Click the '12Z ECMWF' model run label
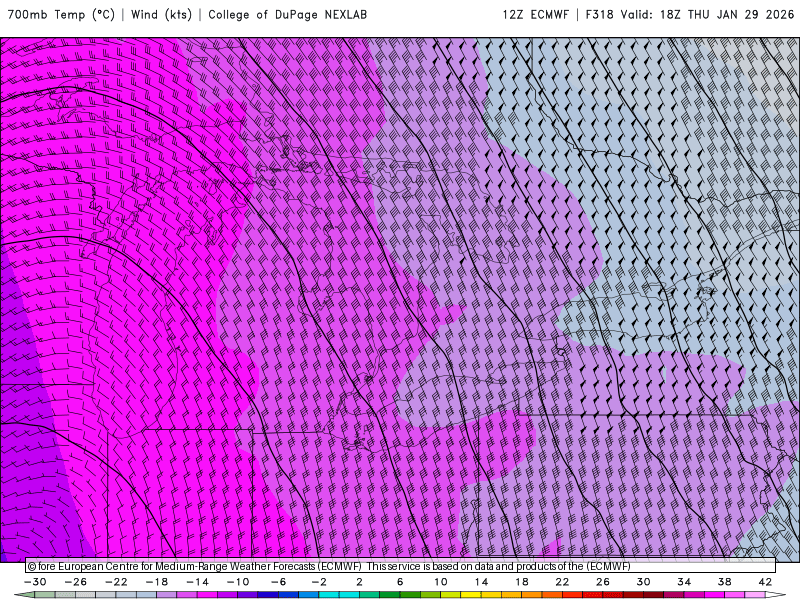The image size is (800, 600). click(535, 15)
